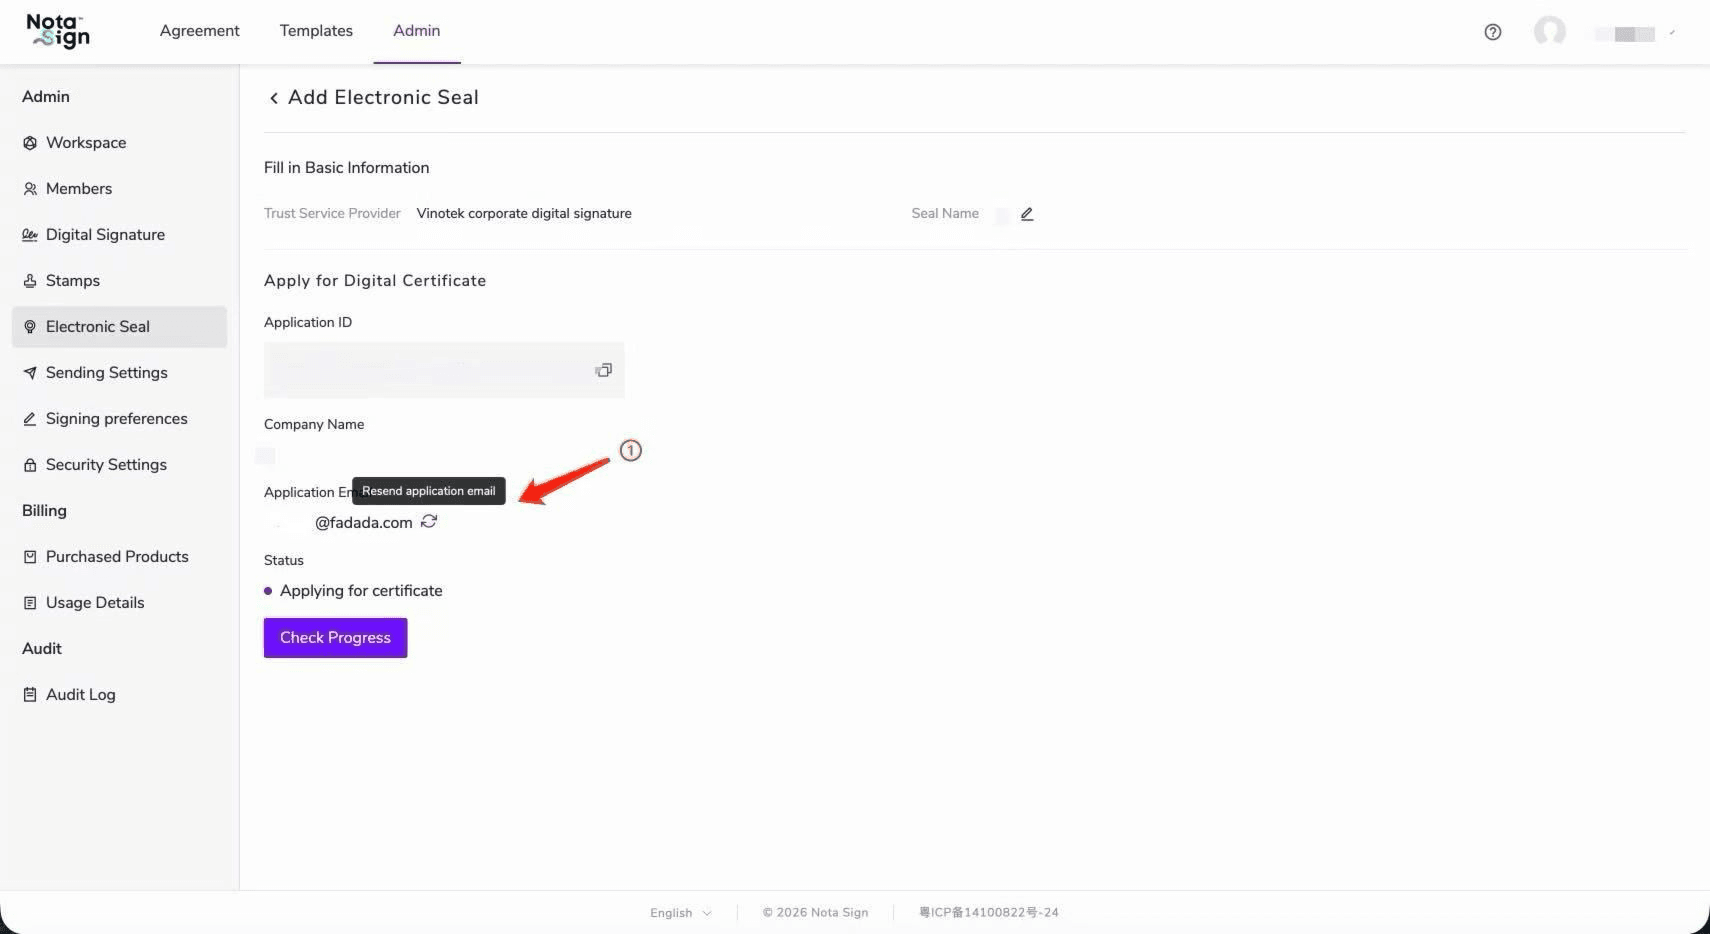Click the Purchased Products icon
Image resolution: width=1710 pixels, height=934 pixels.
[30, 557]
